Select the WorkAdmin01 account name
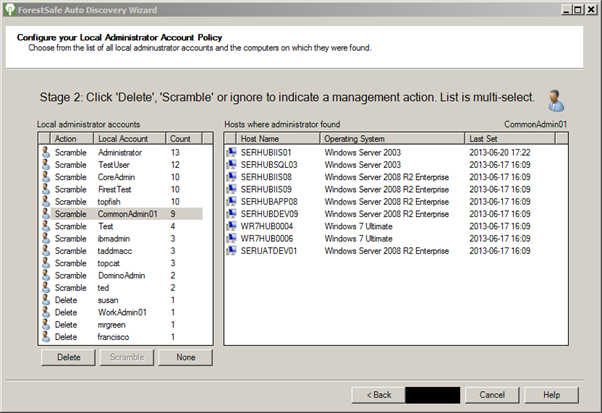This screenshot has width=602, height=413. pos(122,312)
